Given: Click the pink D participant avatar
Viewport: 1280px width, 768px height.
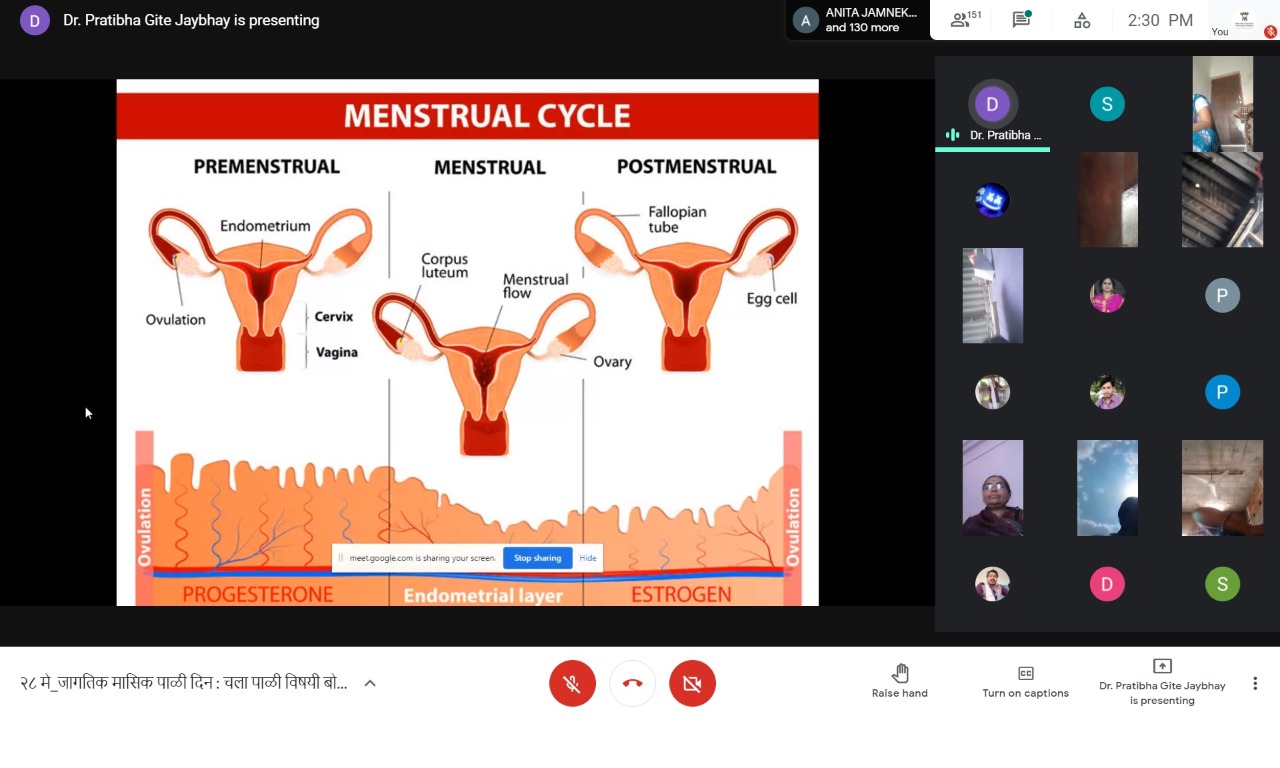Looking at the screenshot, I should click(x=1107, y=584).
